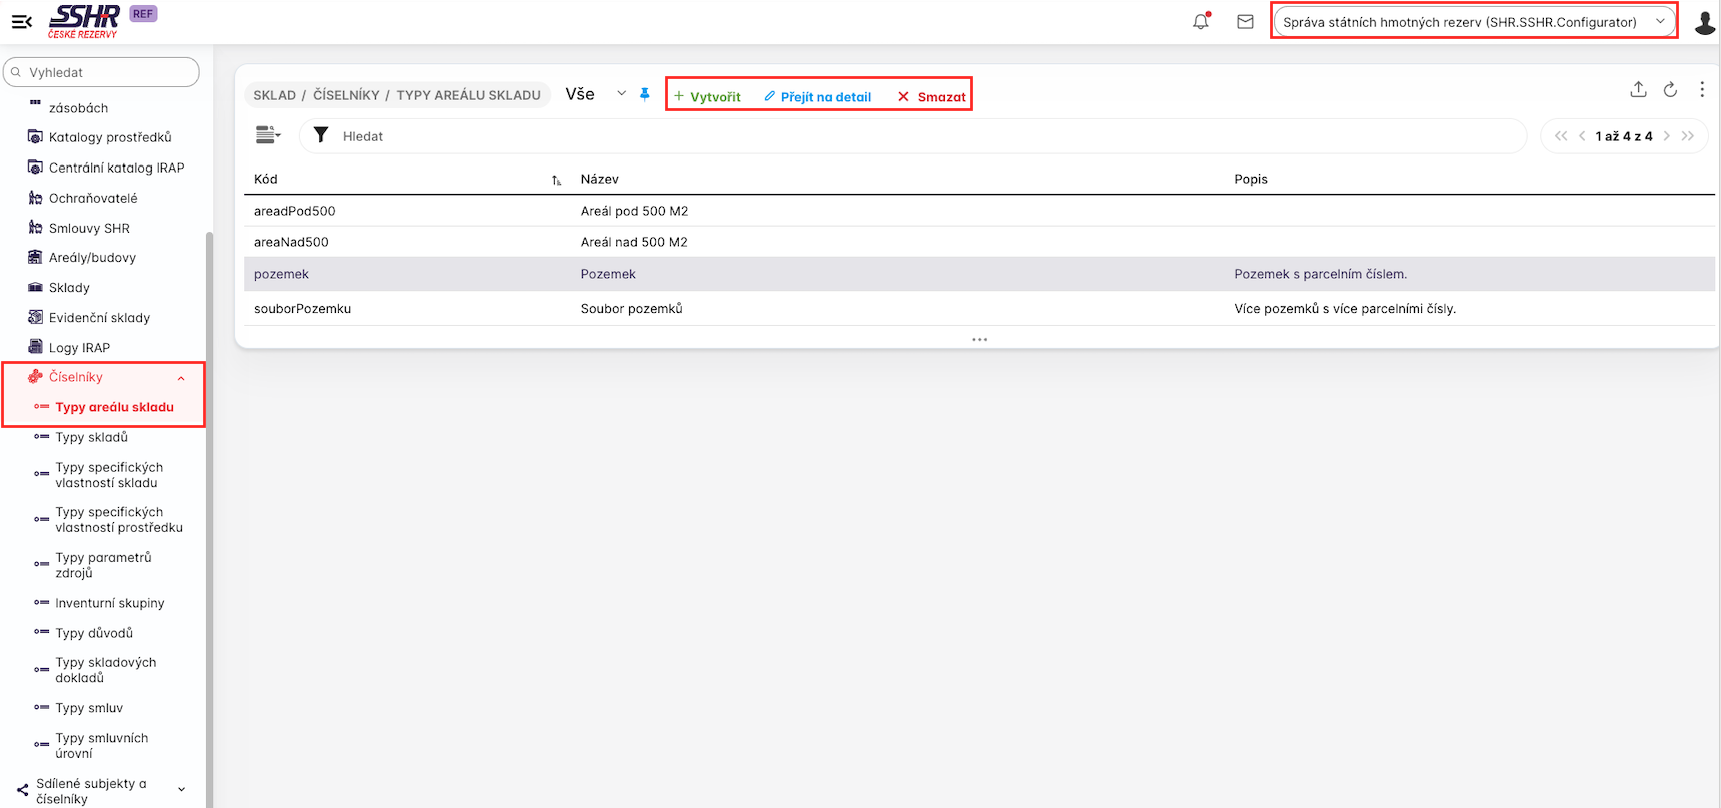This screenshot has width=1721, height=808.
Task: Open the column list view options
Action: tap(268, 135)
